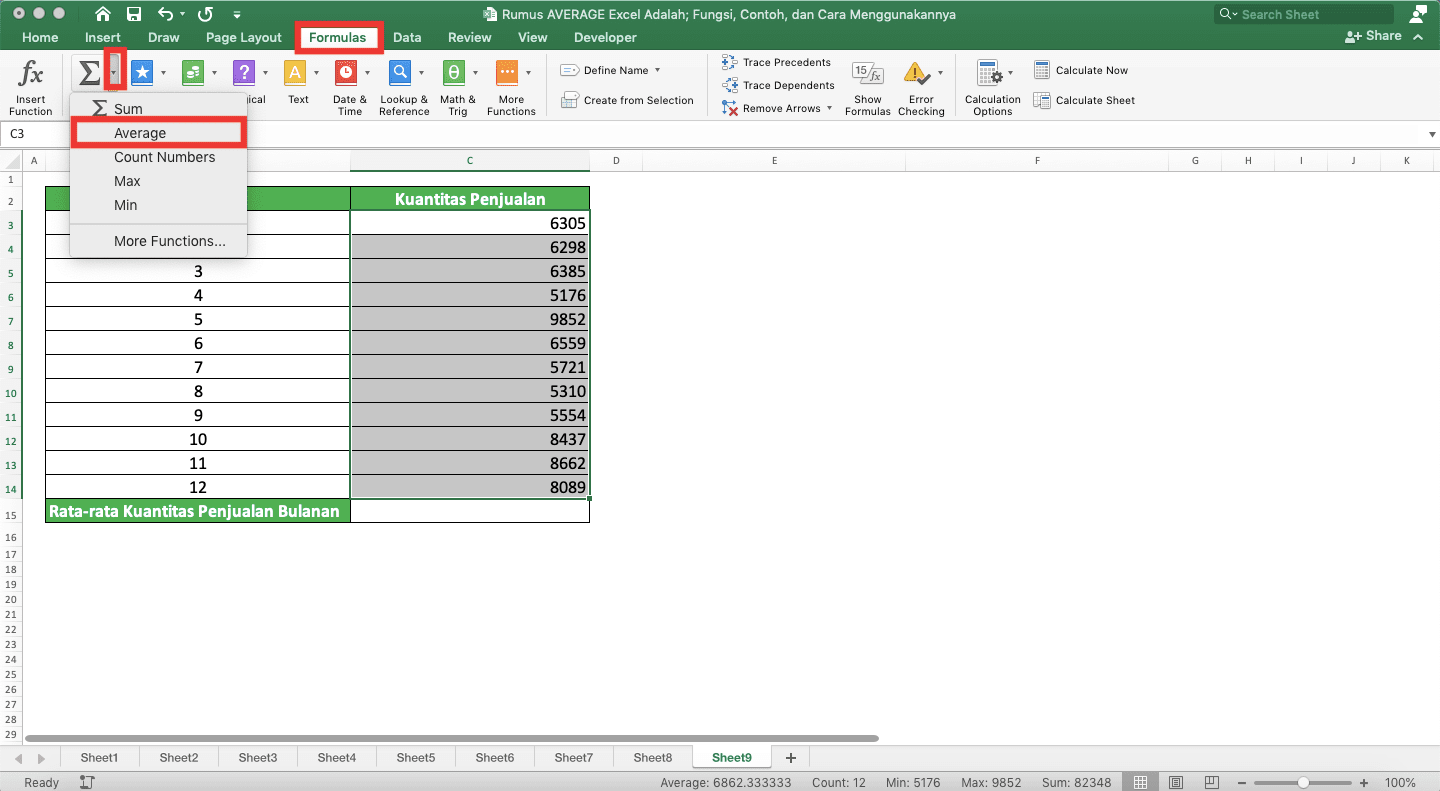Screen dimensions: 1440x791
Task: Click Trace Precedents
Action: (777, 62)
